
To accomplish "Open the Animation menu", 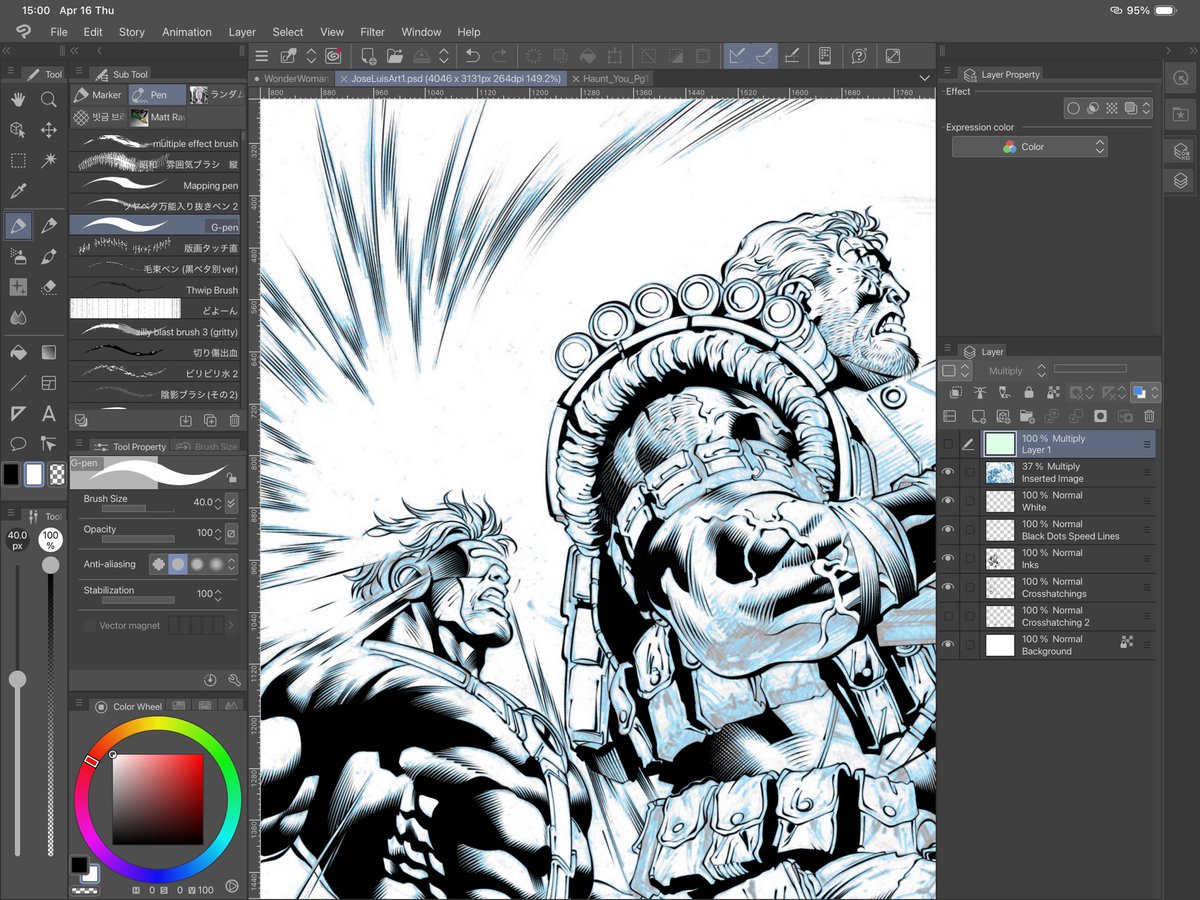I will [x=187, y=32].
